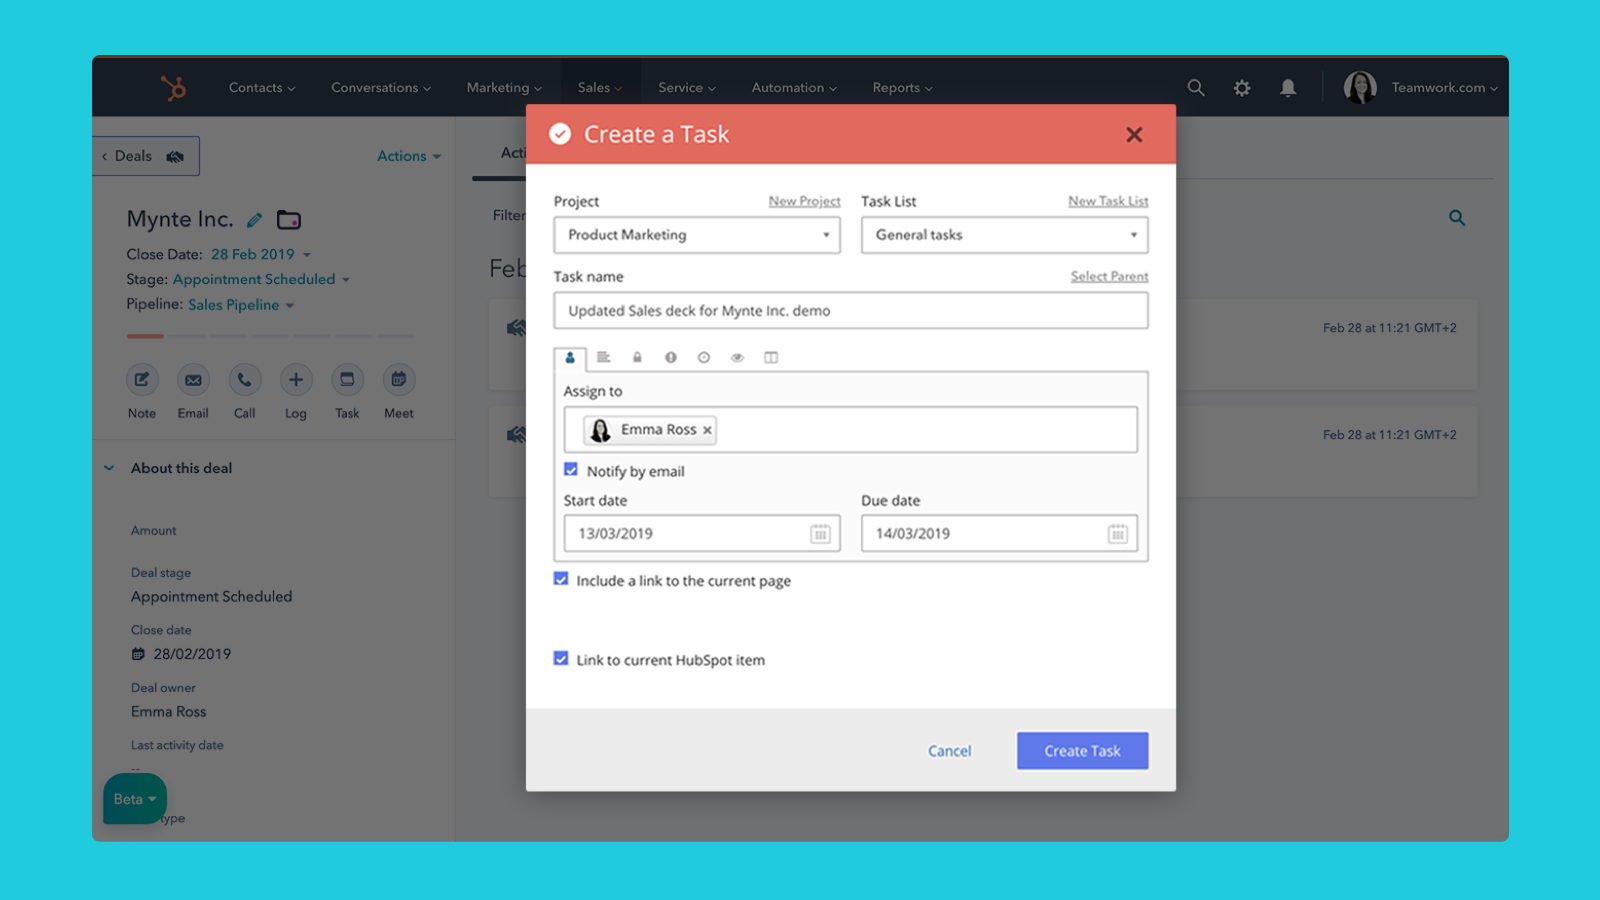1600x900 pixels.
Task: Click the Email icon under Mynte Inc.
Action: [x=193, y=380]
